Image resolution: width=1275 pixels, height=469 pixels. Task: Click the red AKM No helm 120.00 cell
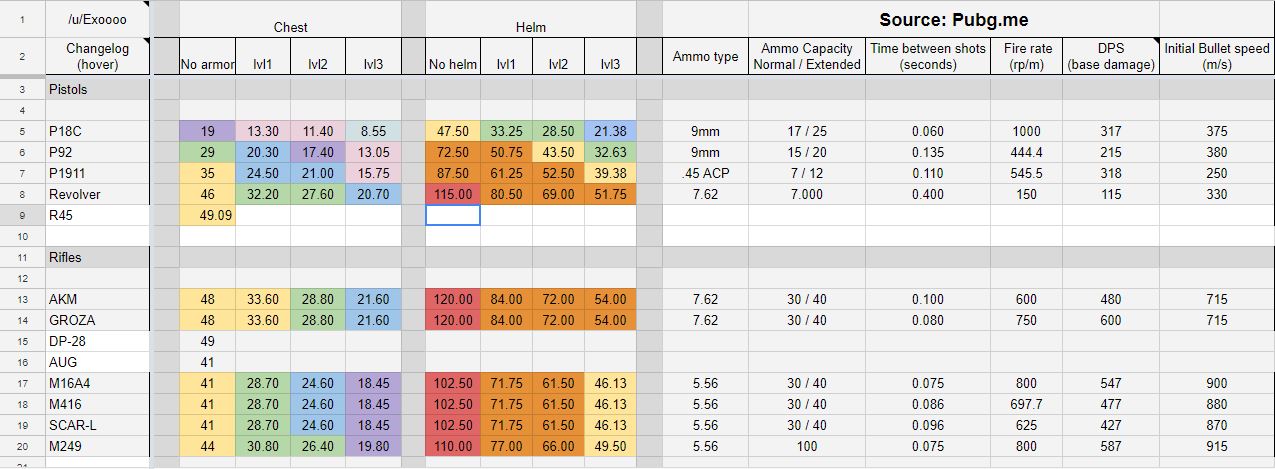coord(453,299)
